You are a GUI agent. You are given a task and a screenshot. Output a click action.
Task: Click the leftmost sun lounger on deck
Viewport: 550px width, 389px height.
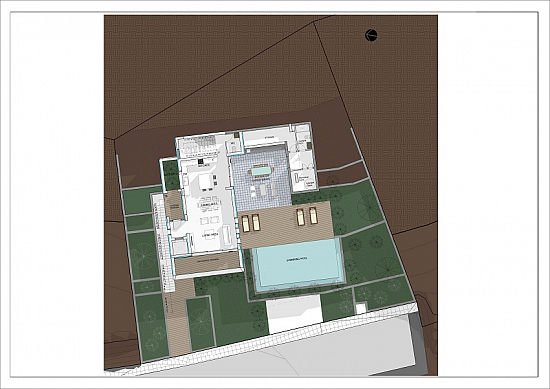pos(246,223)
